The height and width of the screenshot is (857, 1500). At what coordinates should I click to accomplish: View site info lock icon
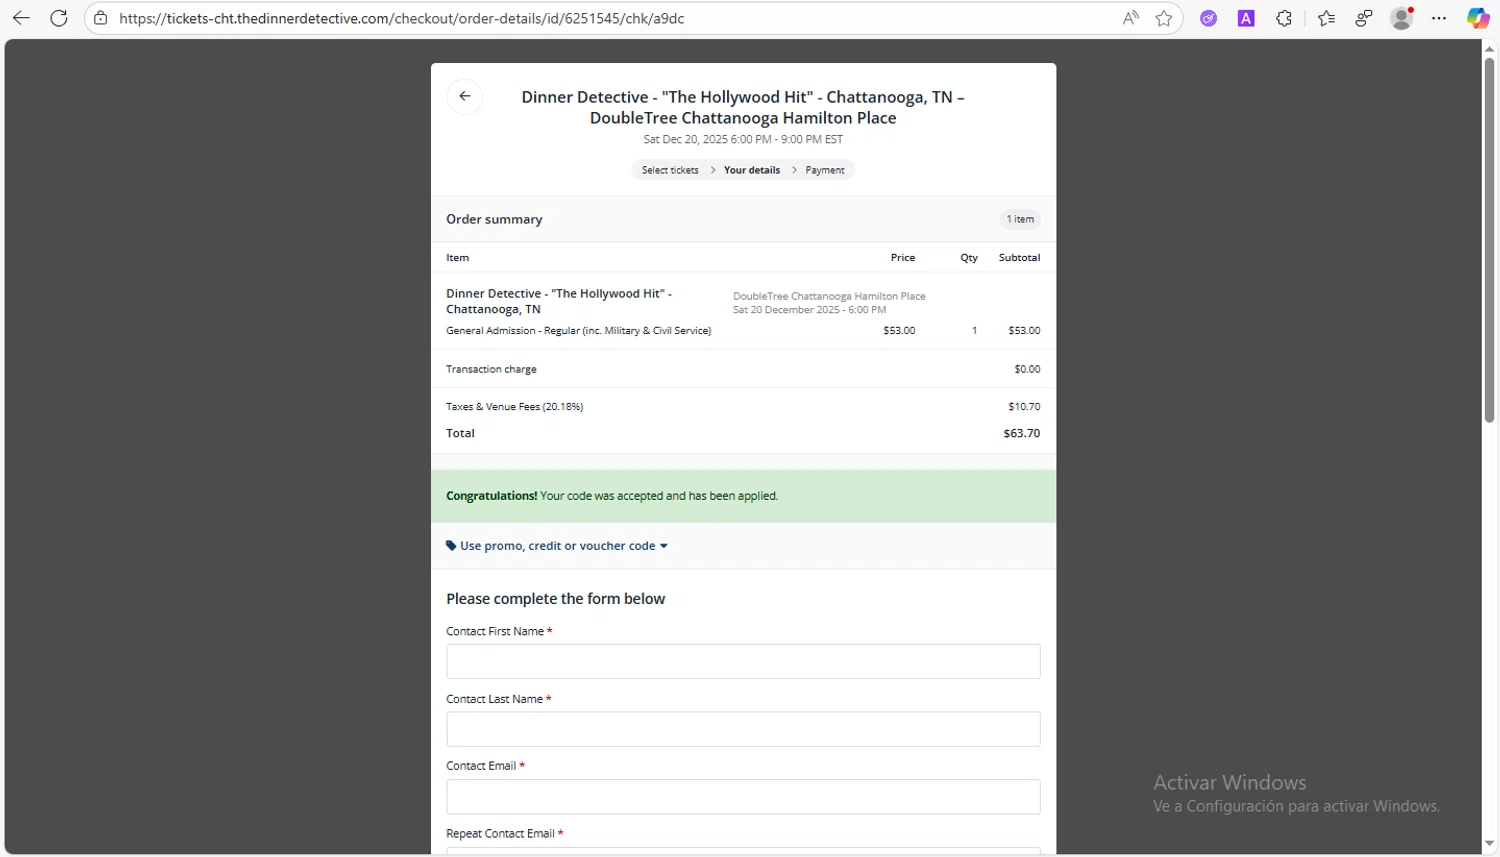coord(101,18)
